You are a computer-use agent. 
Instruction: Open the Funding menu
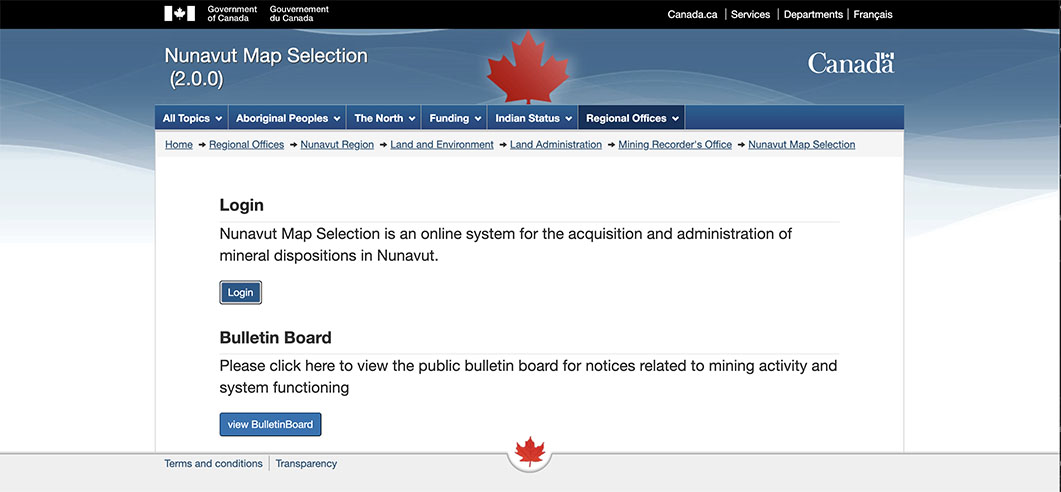coord(455,118)
